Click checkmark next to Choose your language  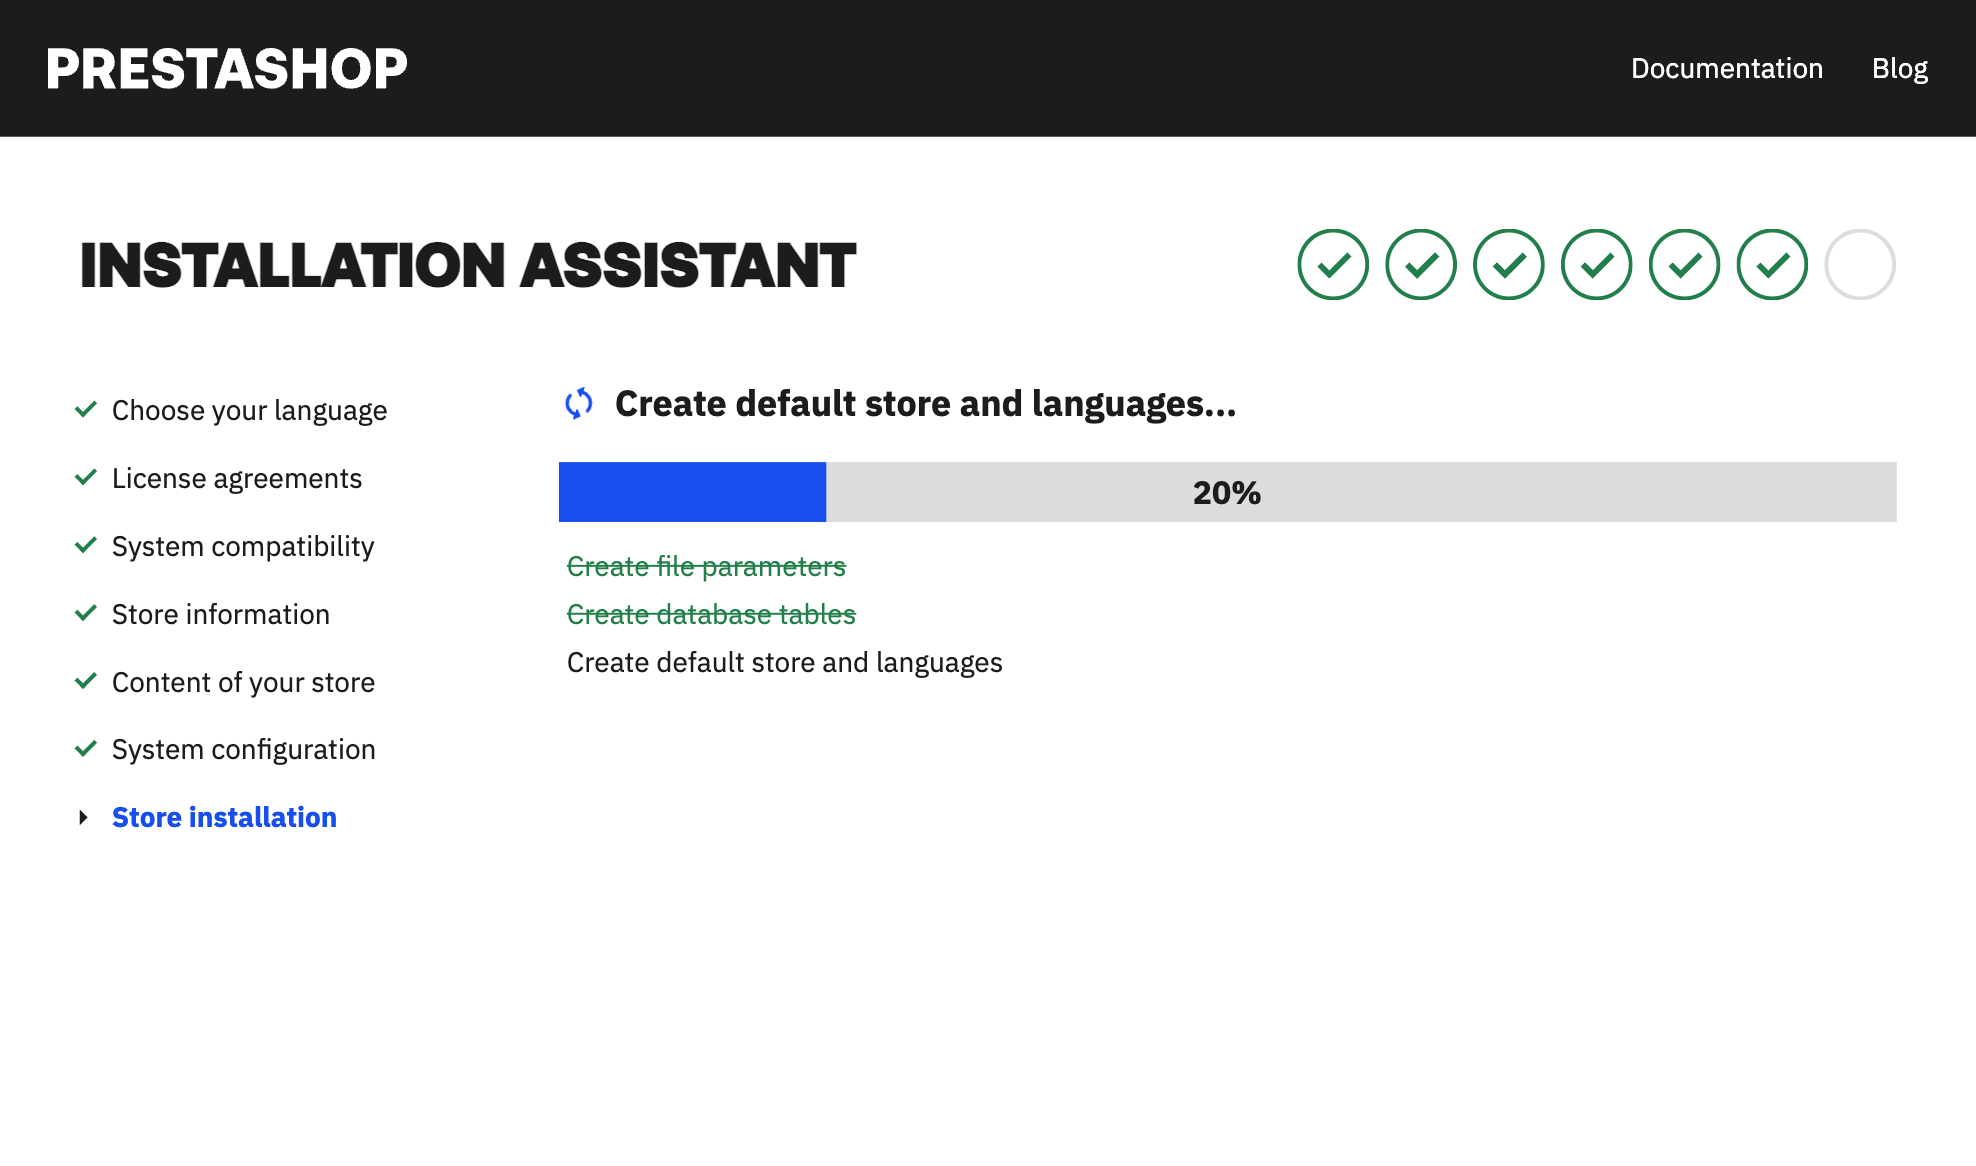[86, 409]
